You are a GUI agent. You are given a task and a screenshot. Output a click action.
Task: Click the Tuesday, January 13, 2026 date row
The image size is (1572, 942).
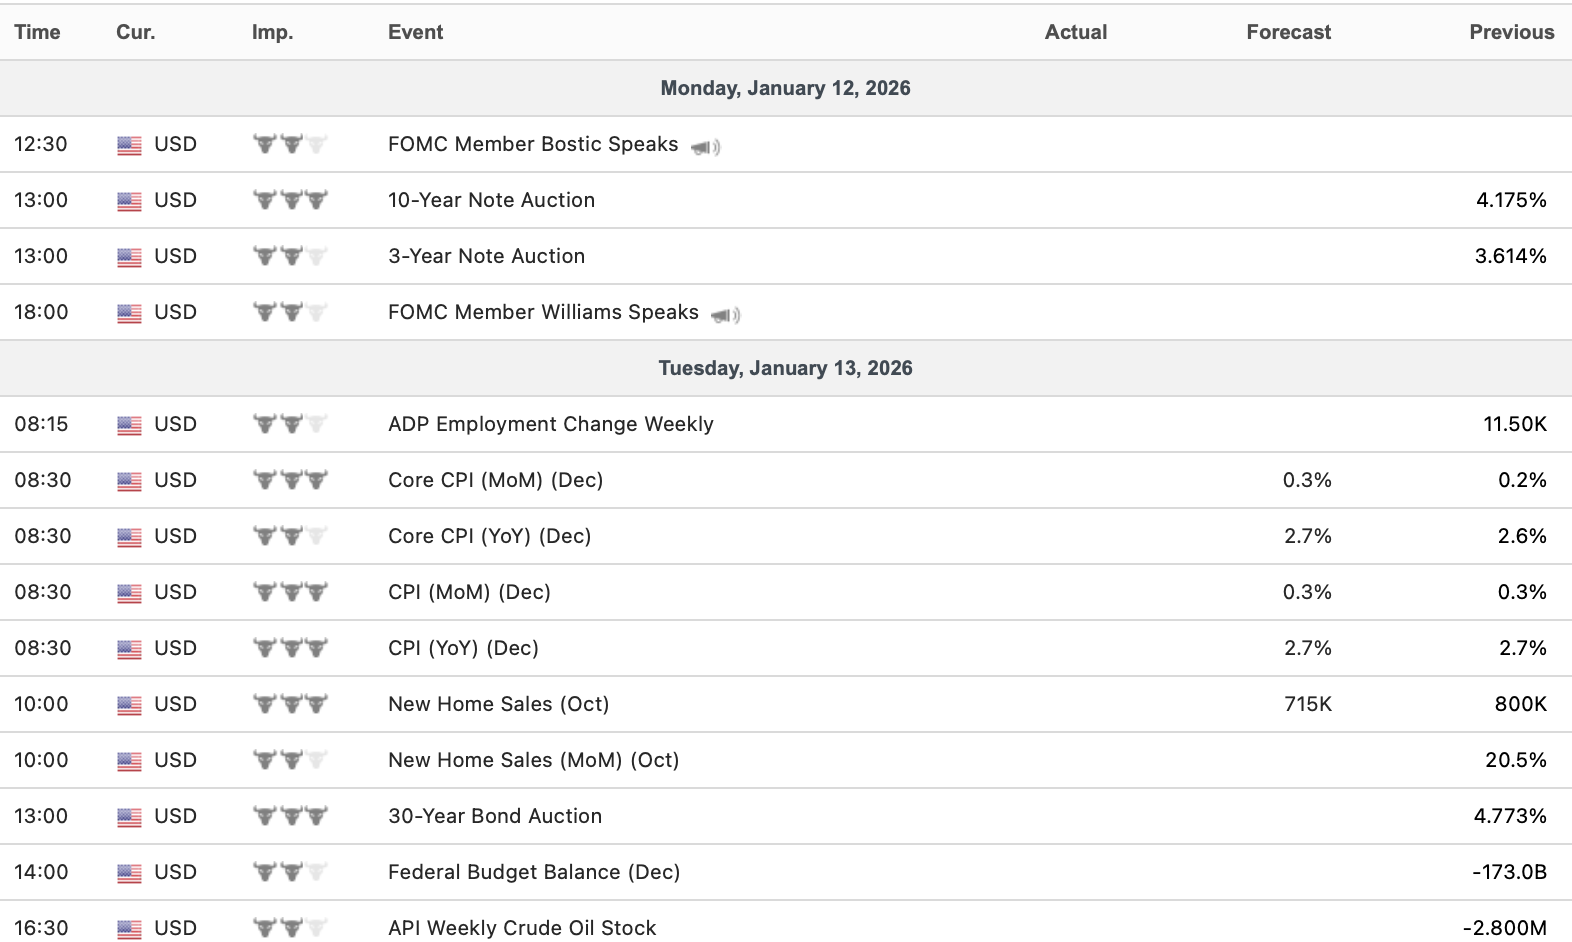(785, 368)
